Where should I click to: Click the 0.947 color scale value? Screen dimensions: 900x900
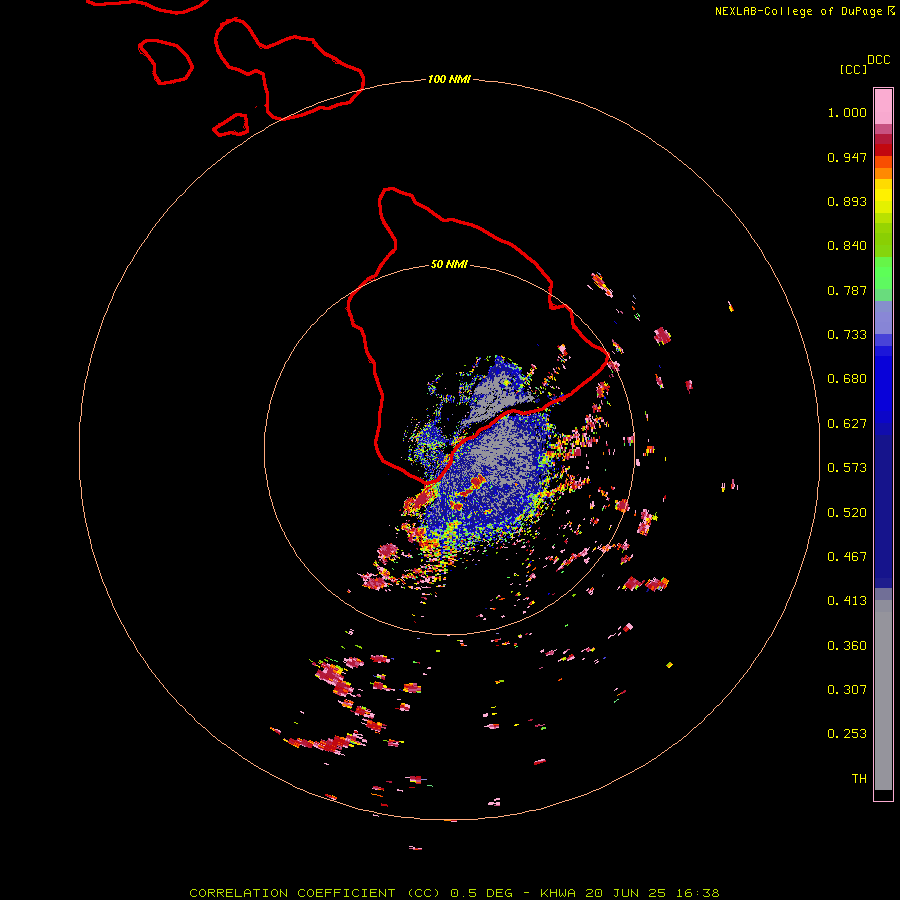[847, 157]
